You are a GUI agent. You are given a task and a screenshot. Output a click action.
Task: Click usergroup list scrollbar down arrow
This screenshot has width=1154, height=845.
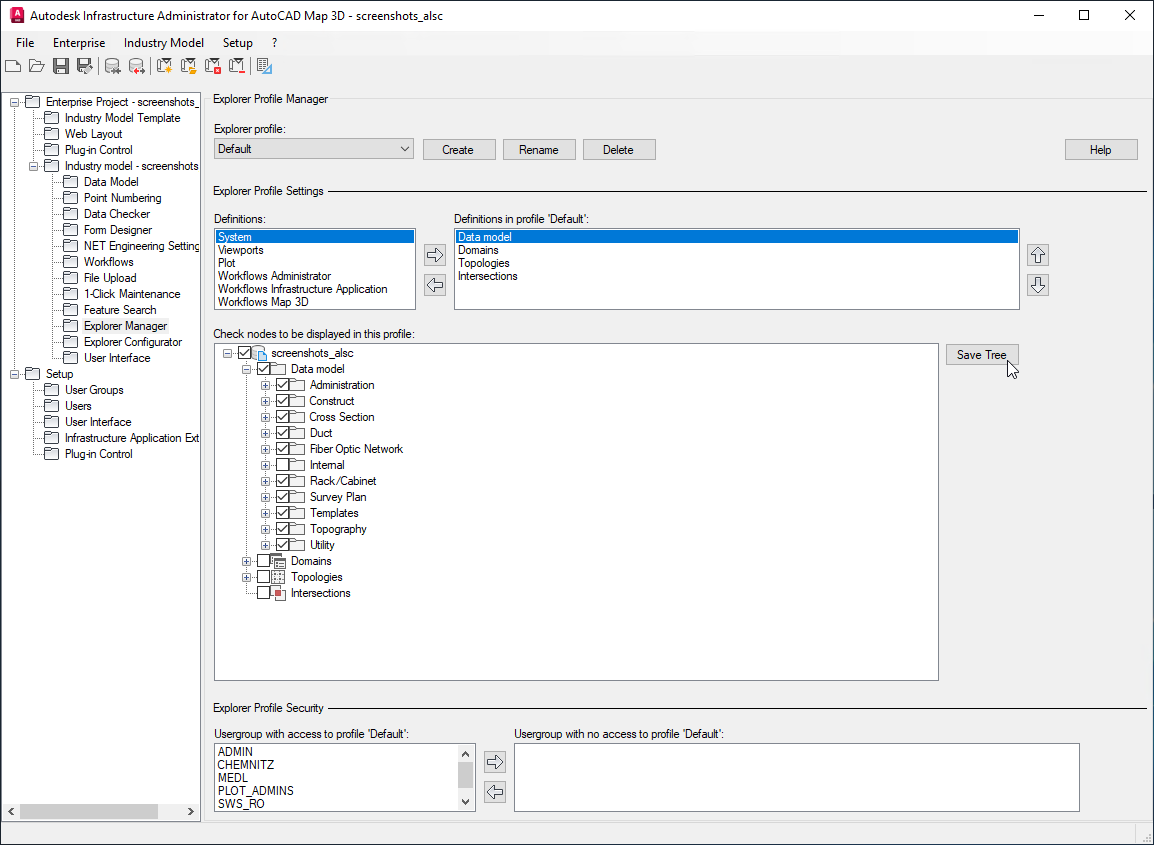465,802
